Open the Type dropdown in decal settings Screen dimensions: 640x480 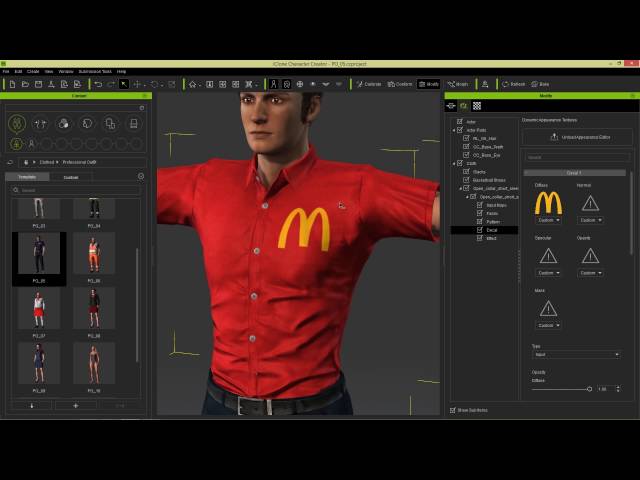click(x=576, y=355)
